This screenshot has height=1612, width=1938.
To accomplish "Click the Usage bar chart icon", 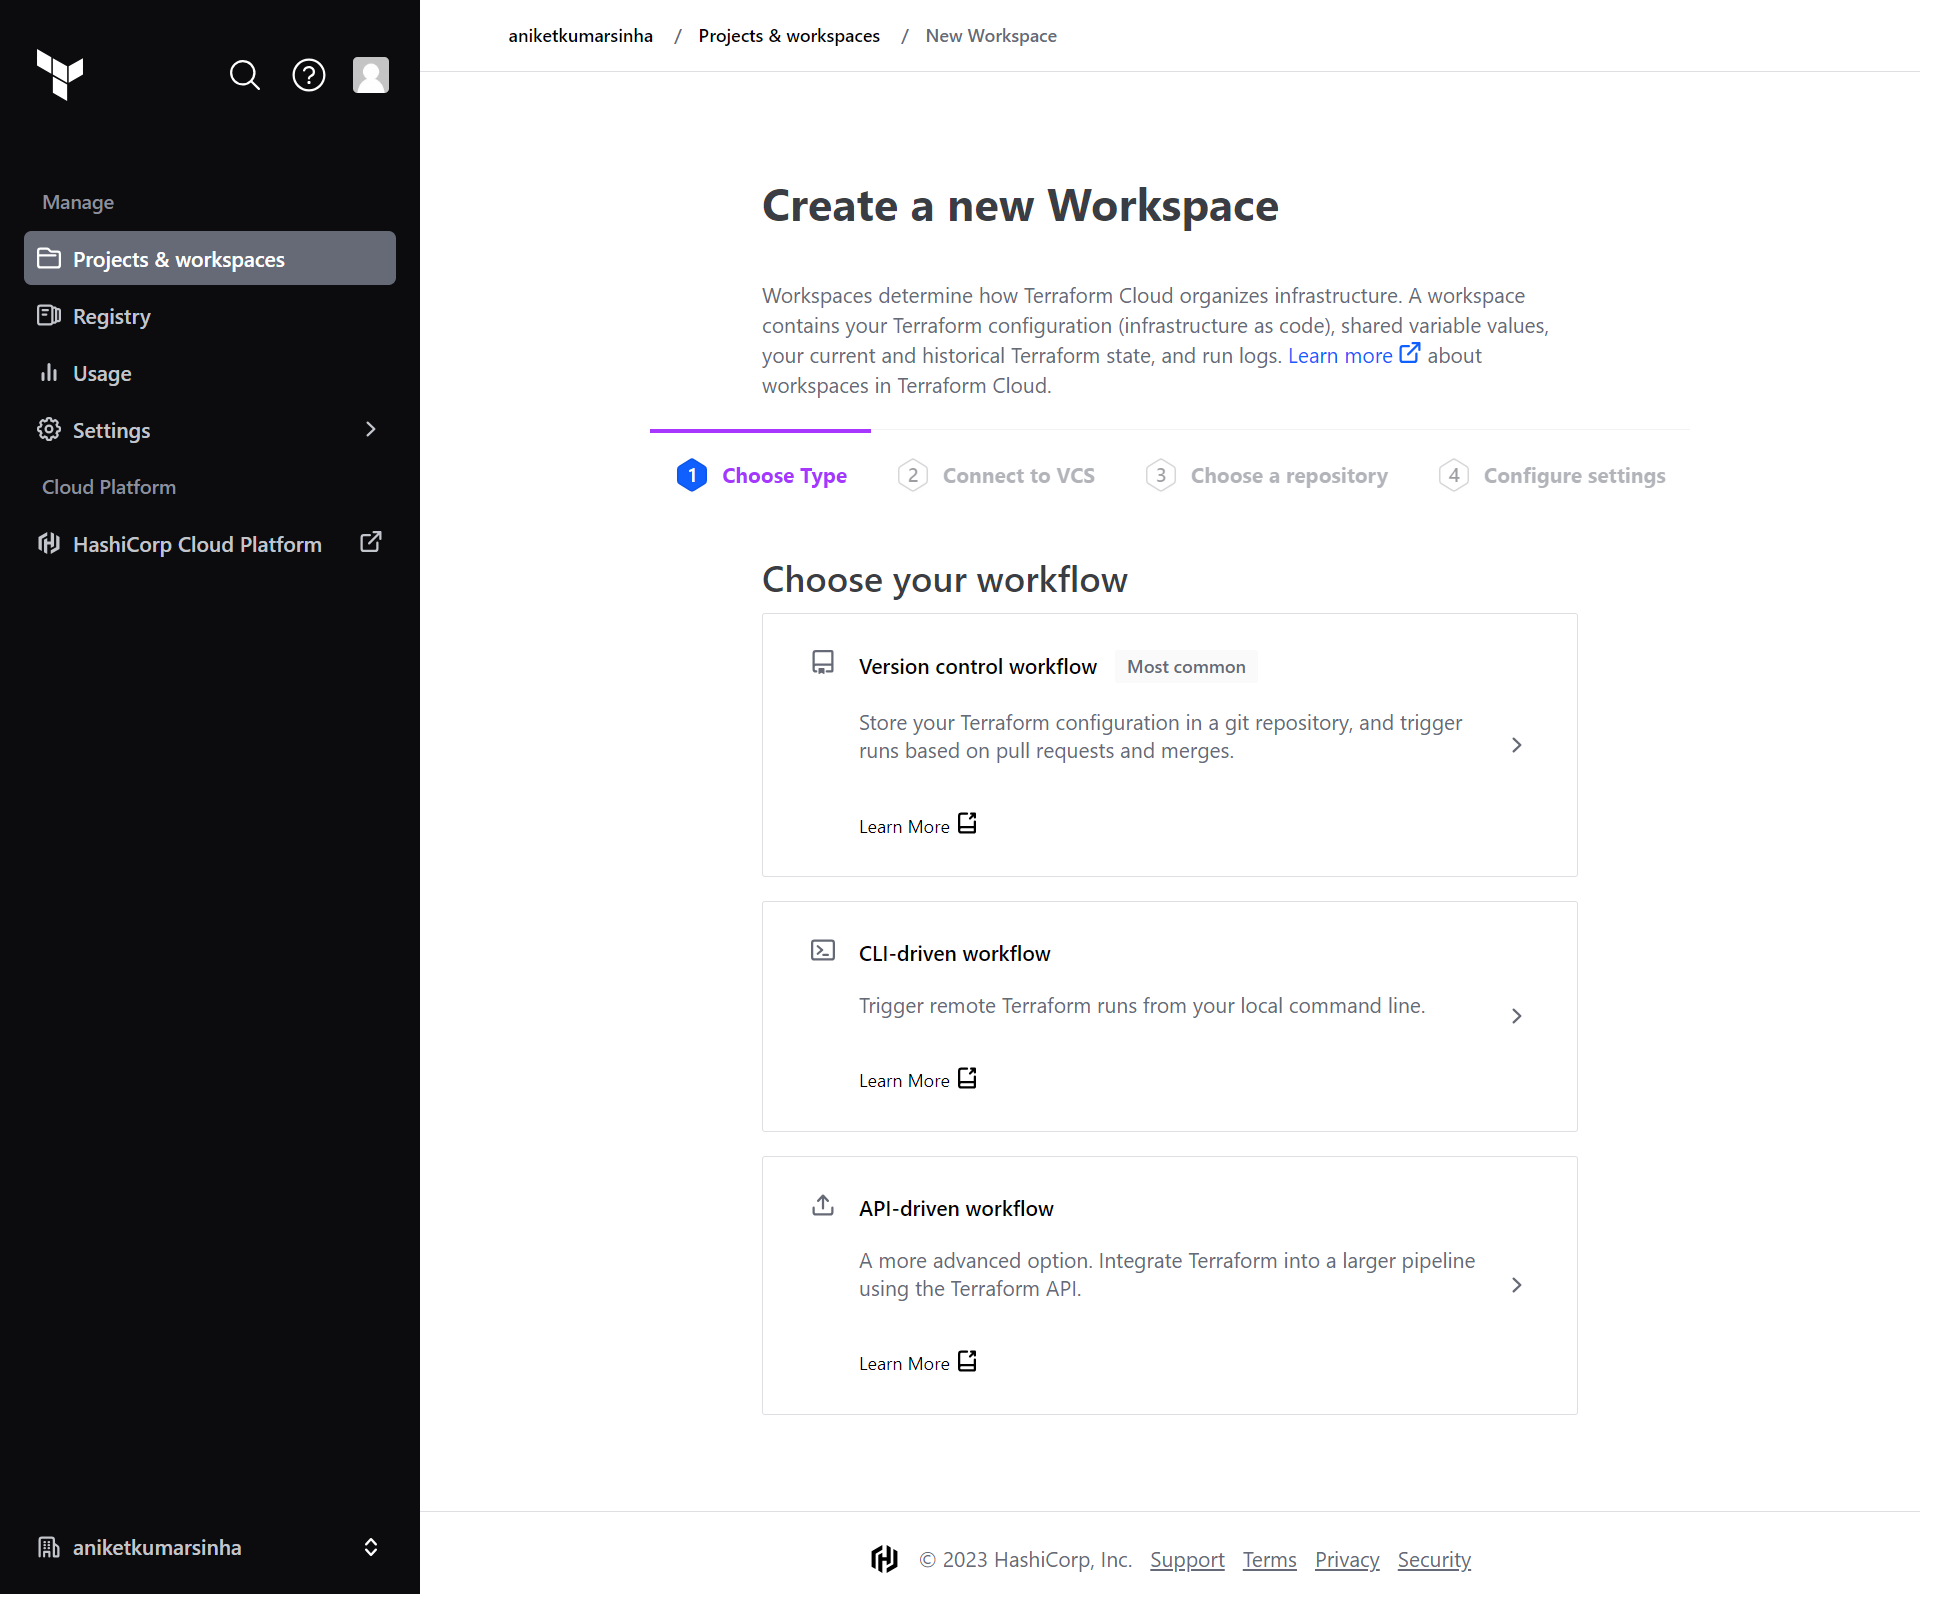I will [x=49, y=373].
